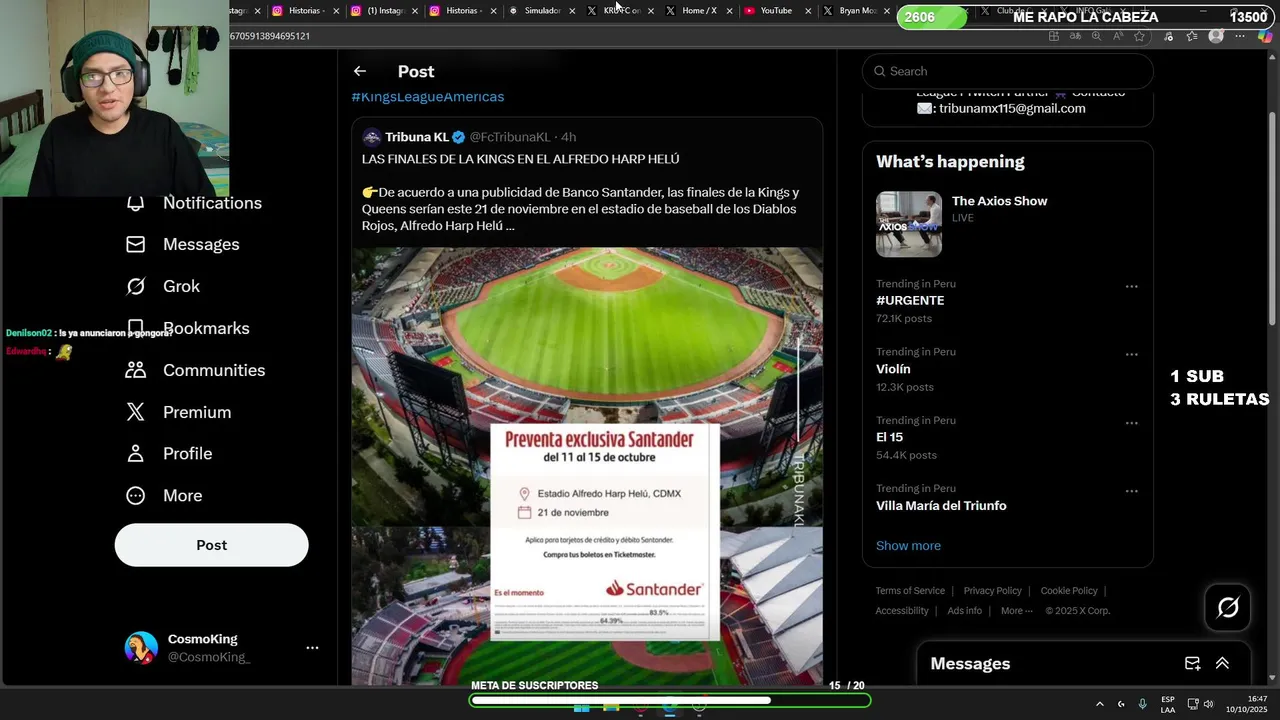Open options for Villa María del Triunfo
Viewport: 1280px width, 720px height.
coord(1132,491)
